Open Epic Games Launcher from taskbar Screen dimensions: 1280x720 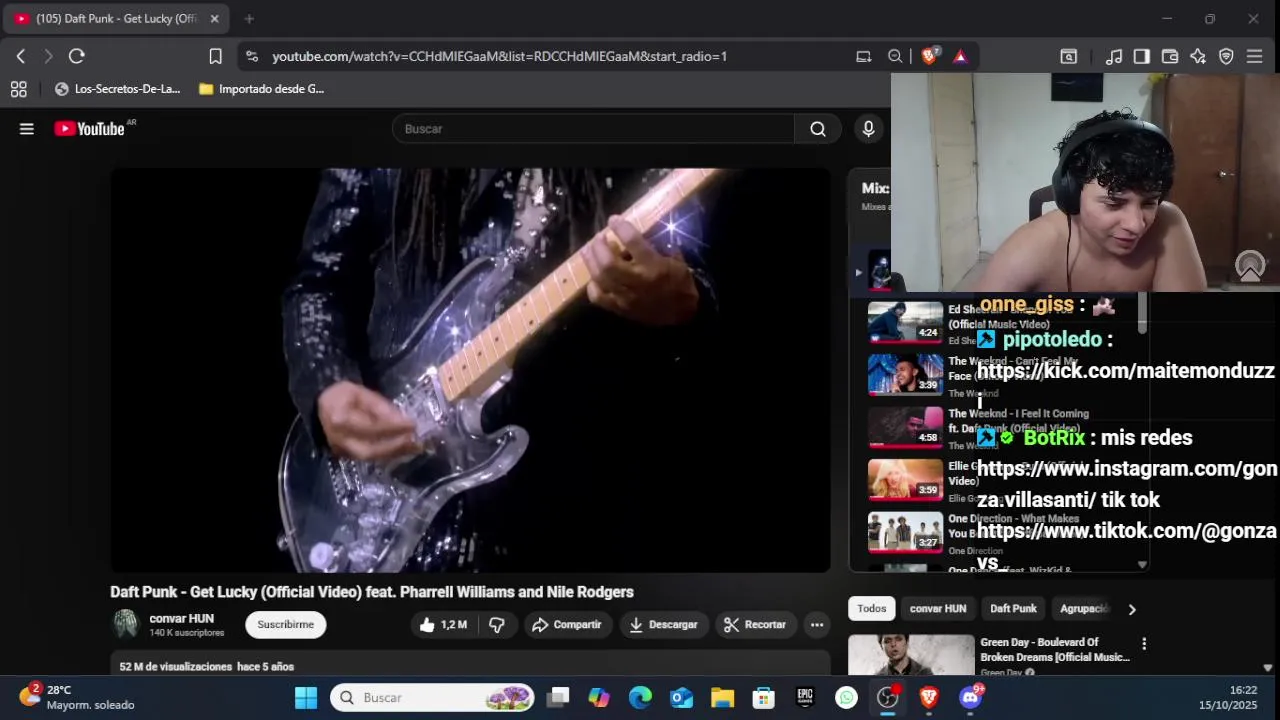pos(805,697)
